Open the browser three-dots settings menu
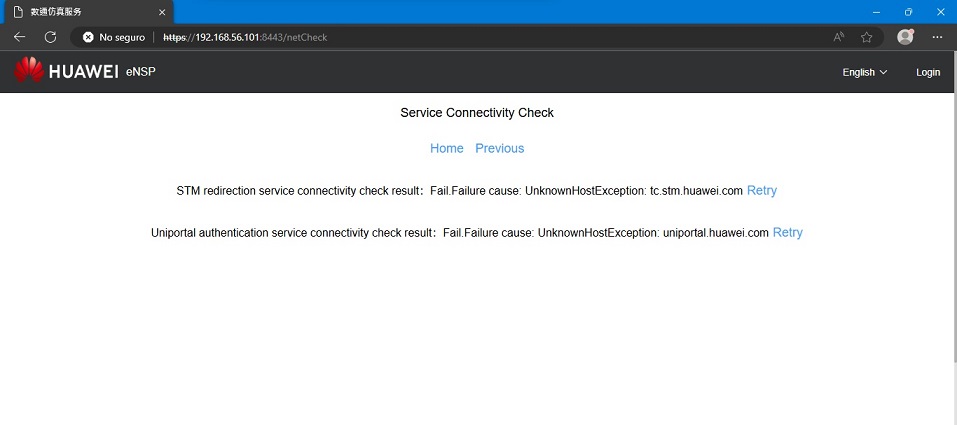The image size is (957, 425). (x=937, y=37)
